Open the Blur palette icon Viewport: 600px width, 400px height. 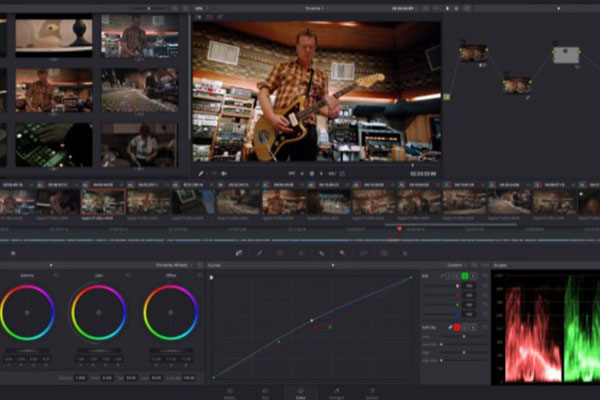[322, 253]
